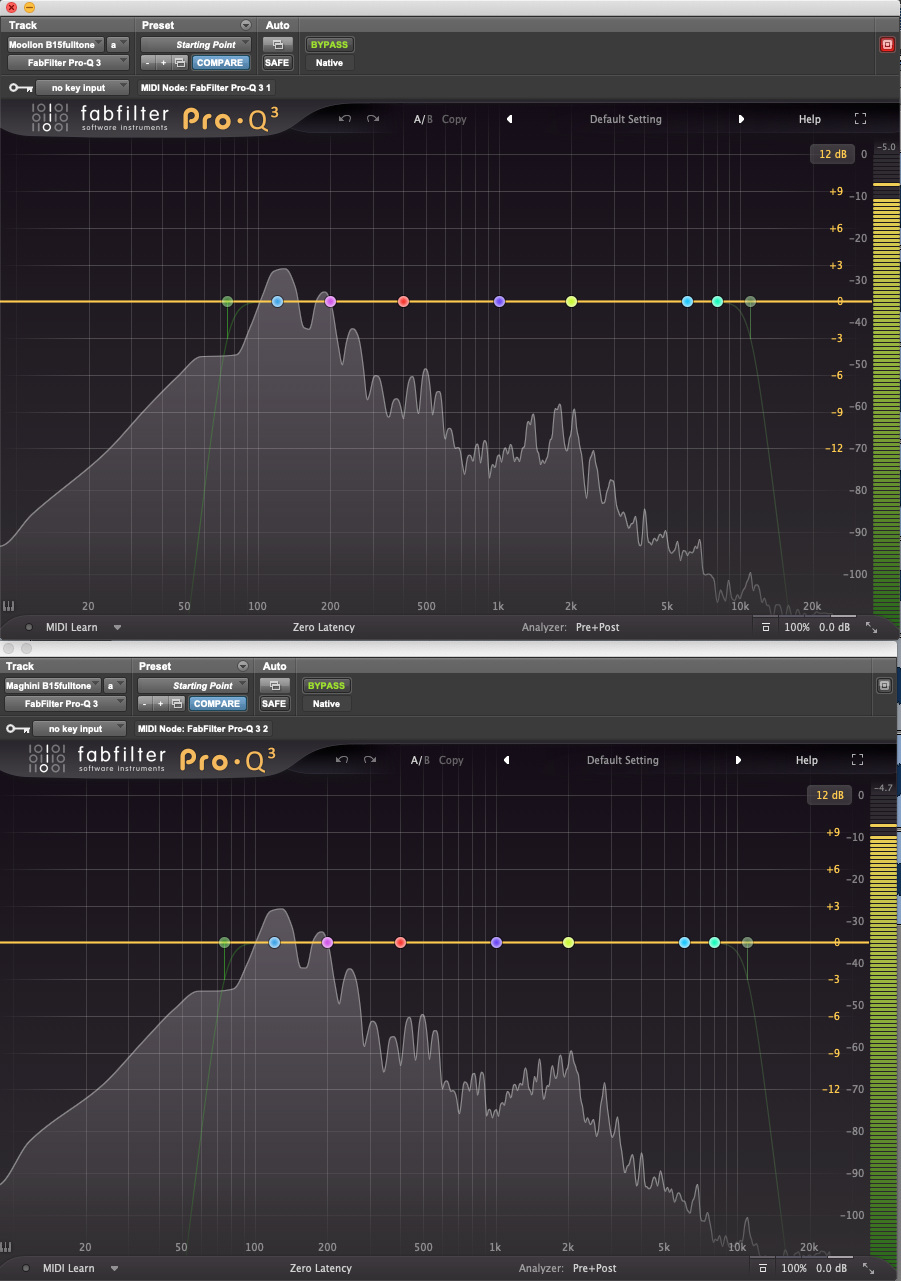This screenshot has height=1281, width=901.
Task: Go to next preset in Maghini window
Action: (738, 760)
